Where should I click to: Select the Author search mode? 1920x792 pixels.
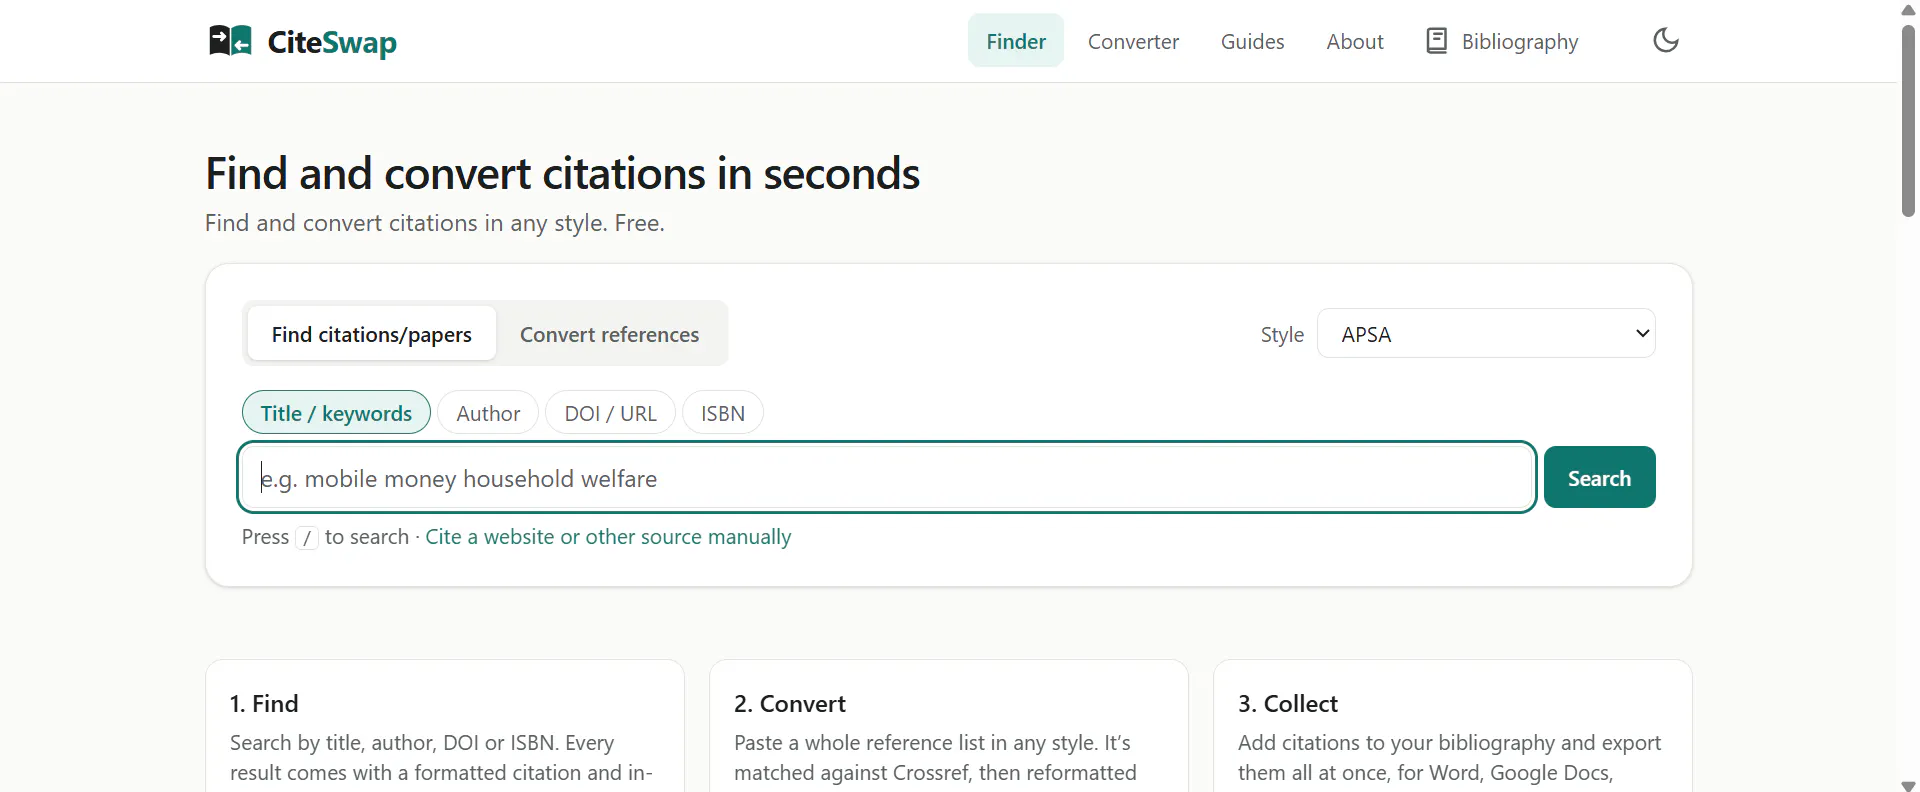[x=488, y=413]
